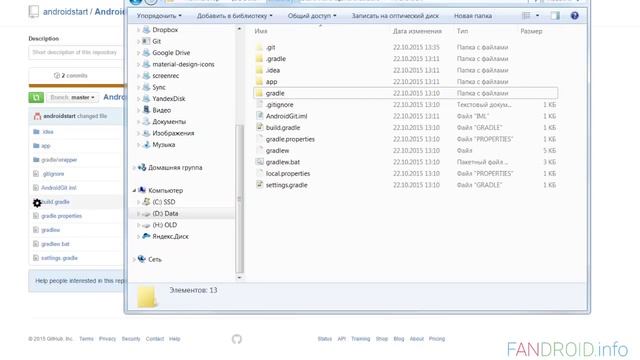This screenshot has width=640, height=360.
Task: Select the Изображения library
Action: 173,133
